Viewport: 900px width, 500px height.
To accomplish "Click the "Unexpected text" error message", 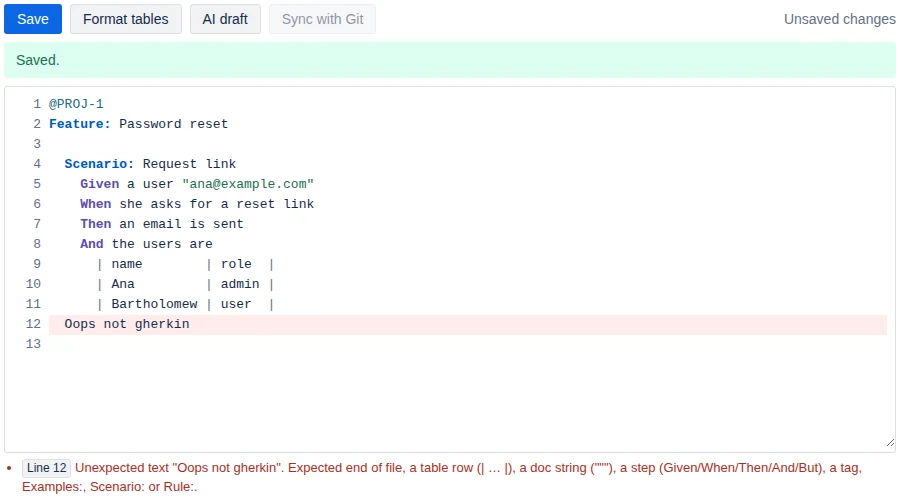I will coord(442,477).
